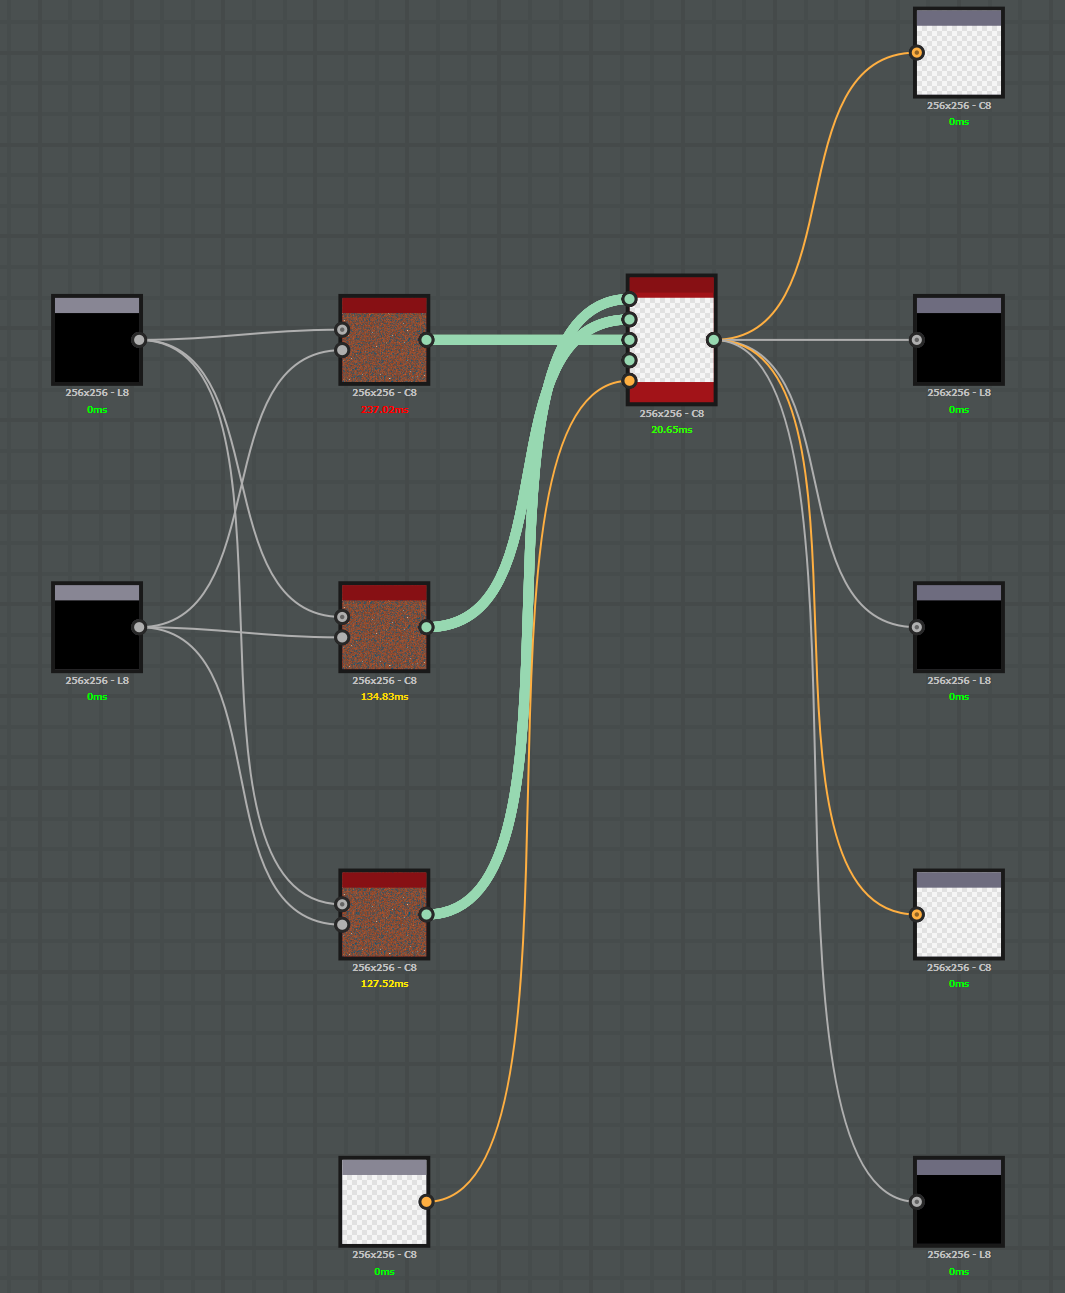This screenshot has width=1065, height=1293.
Task: Click the top input socket of the 237.02ms node
Action: tap(341, 327)
